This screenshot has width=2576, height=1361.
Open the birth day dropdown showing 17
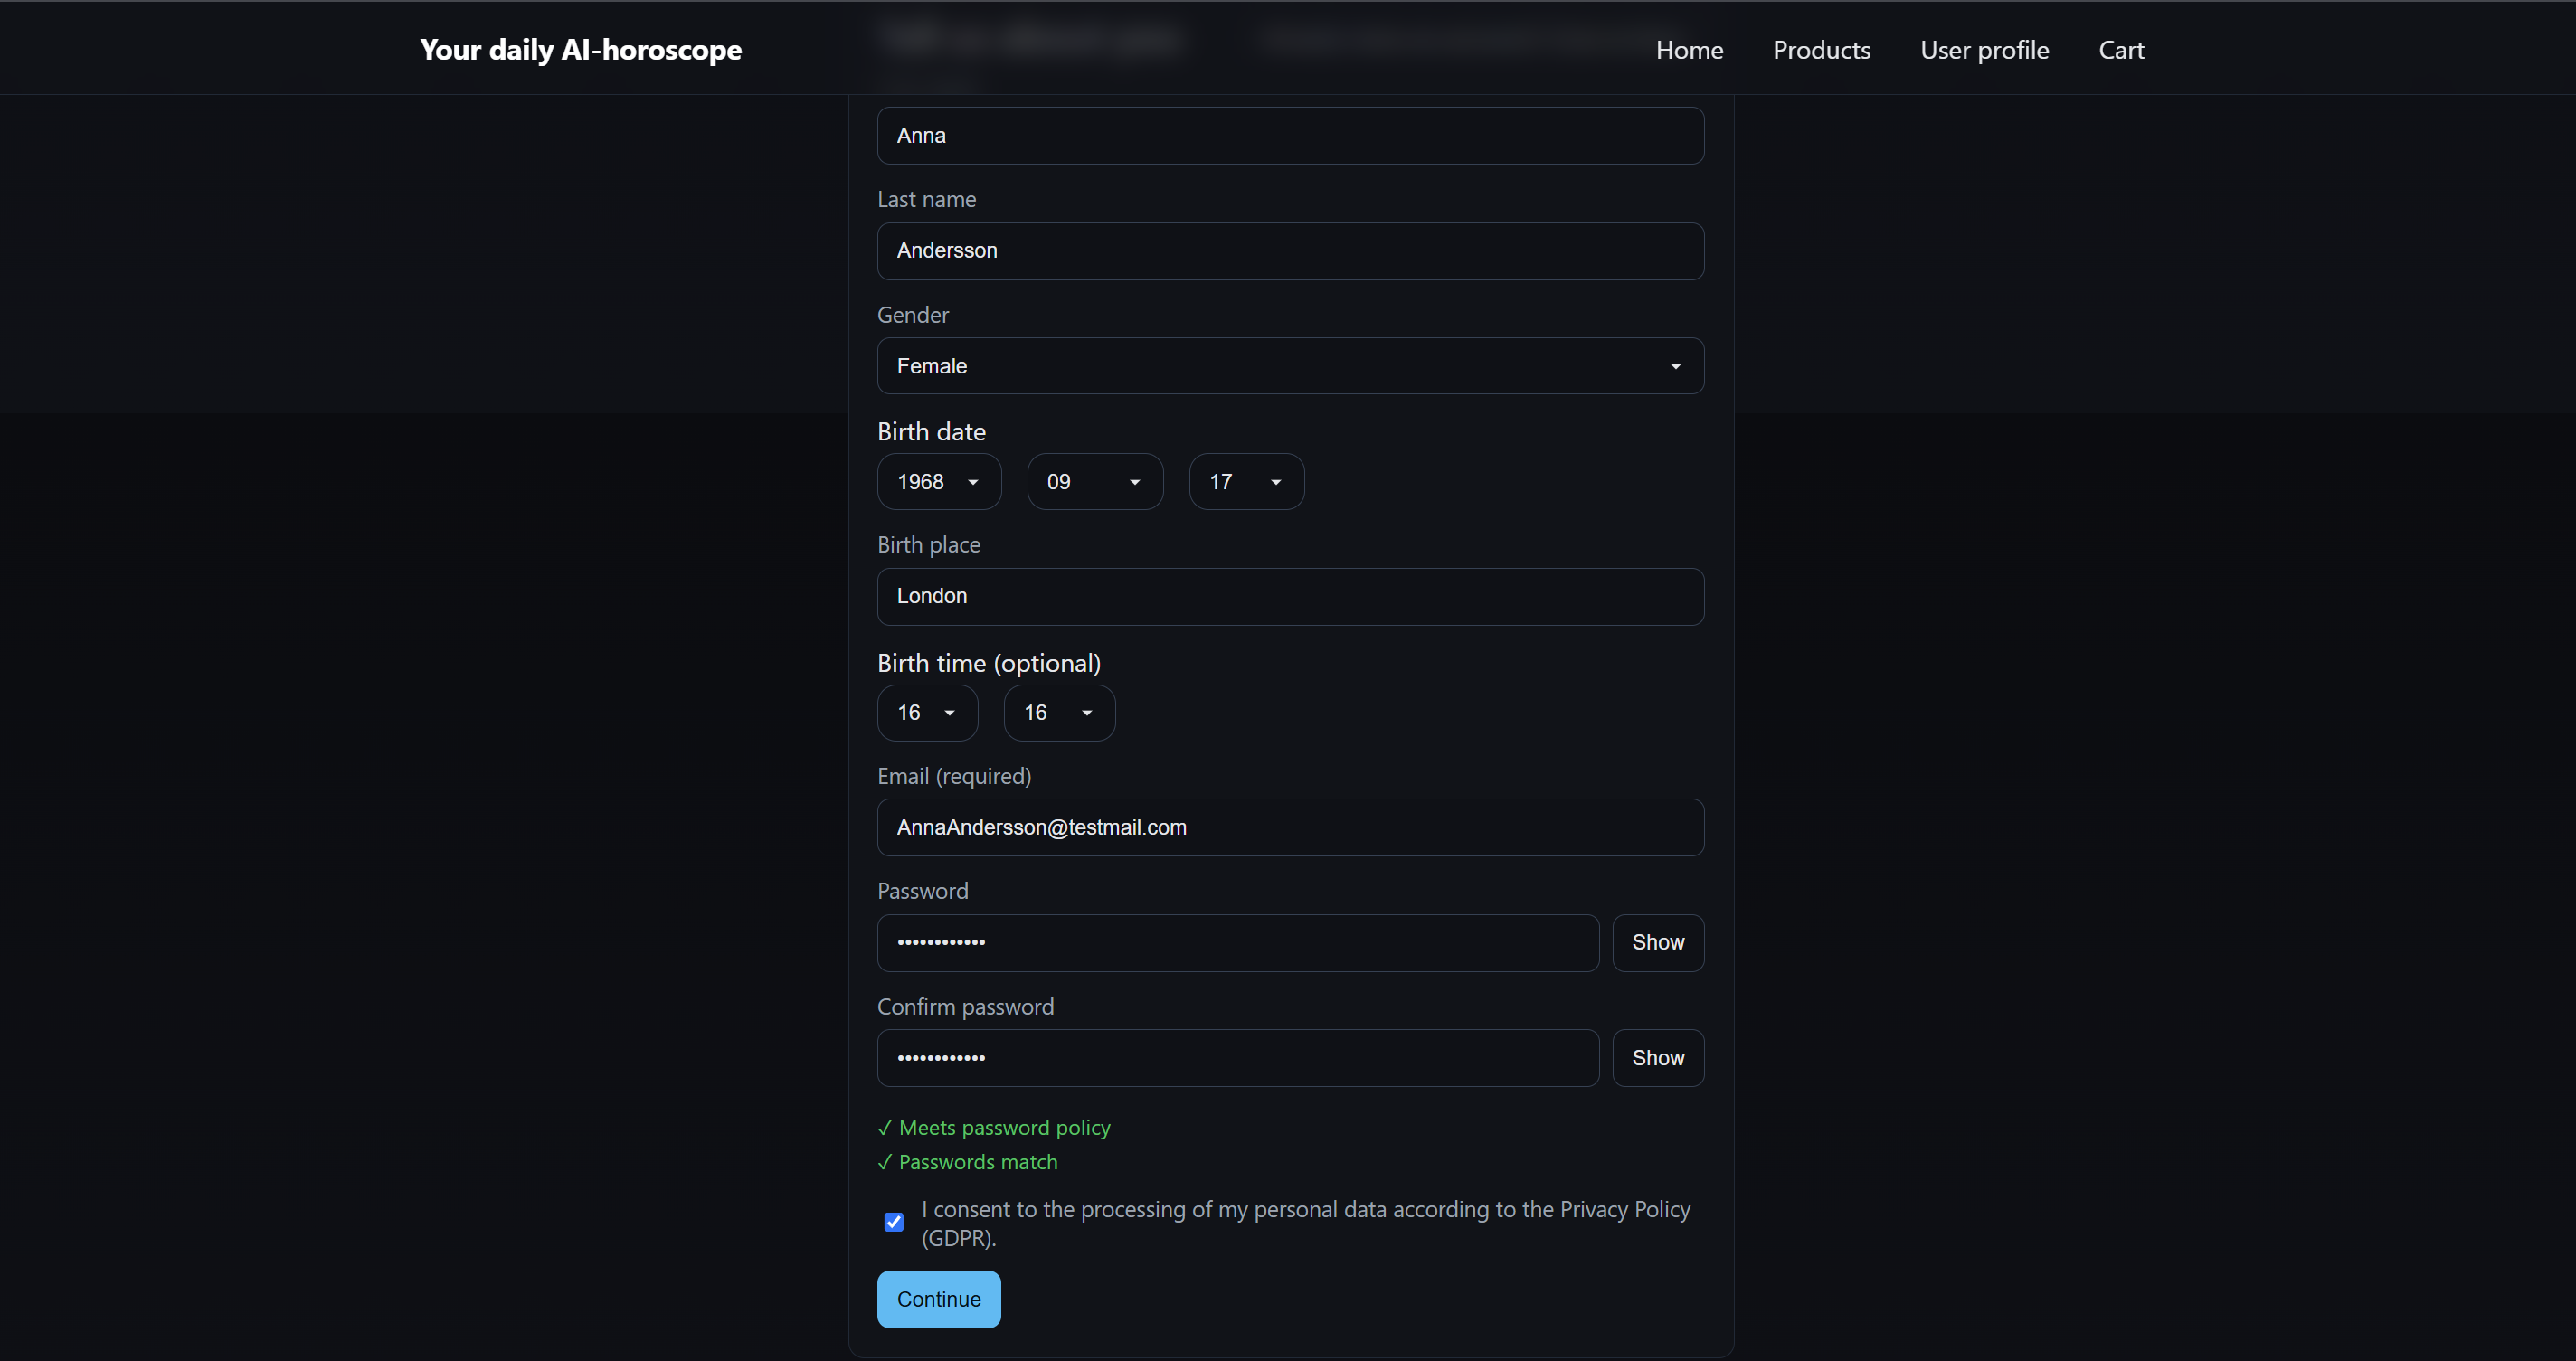[x=1245, y=482]
